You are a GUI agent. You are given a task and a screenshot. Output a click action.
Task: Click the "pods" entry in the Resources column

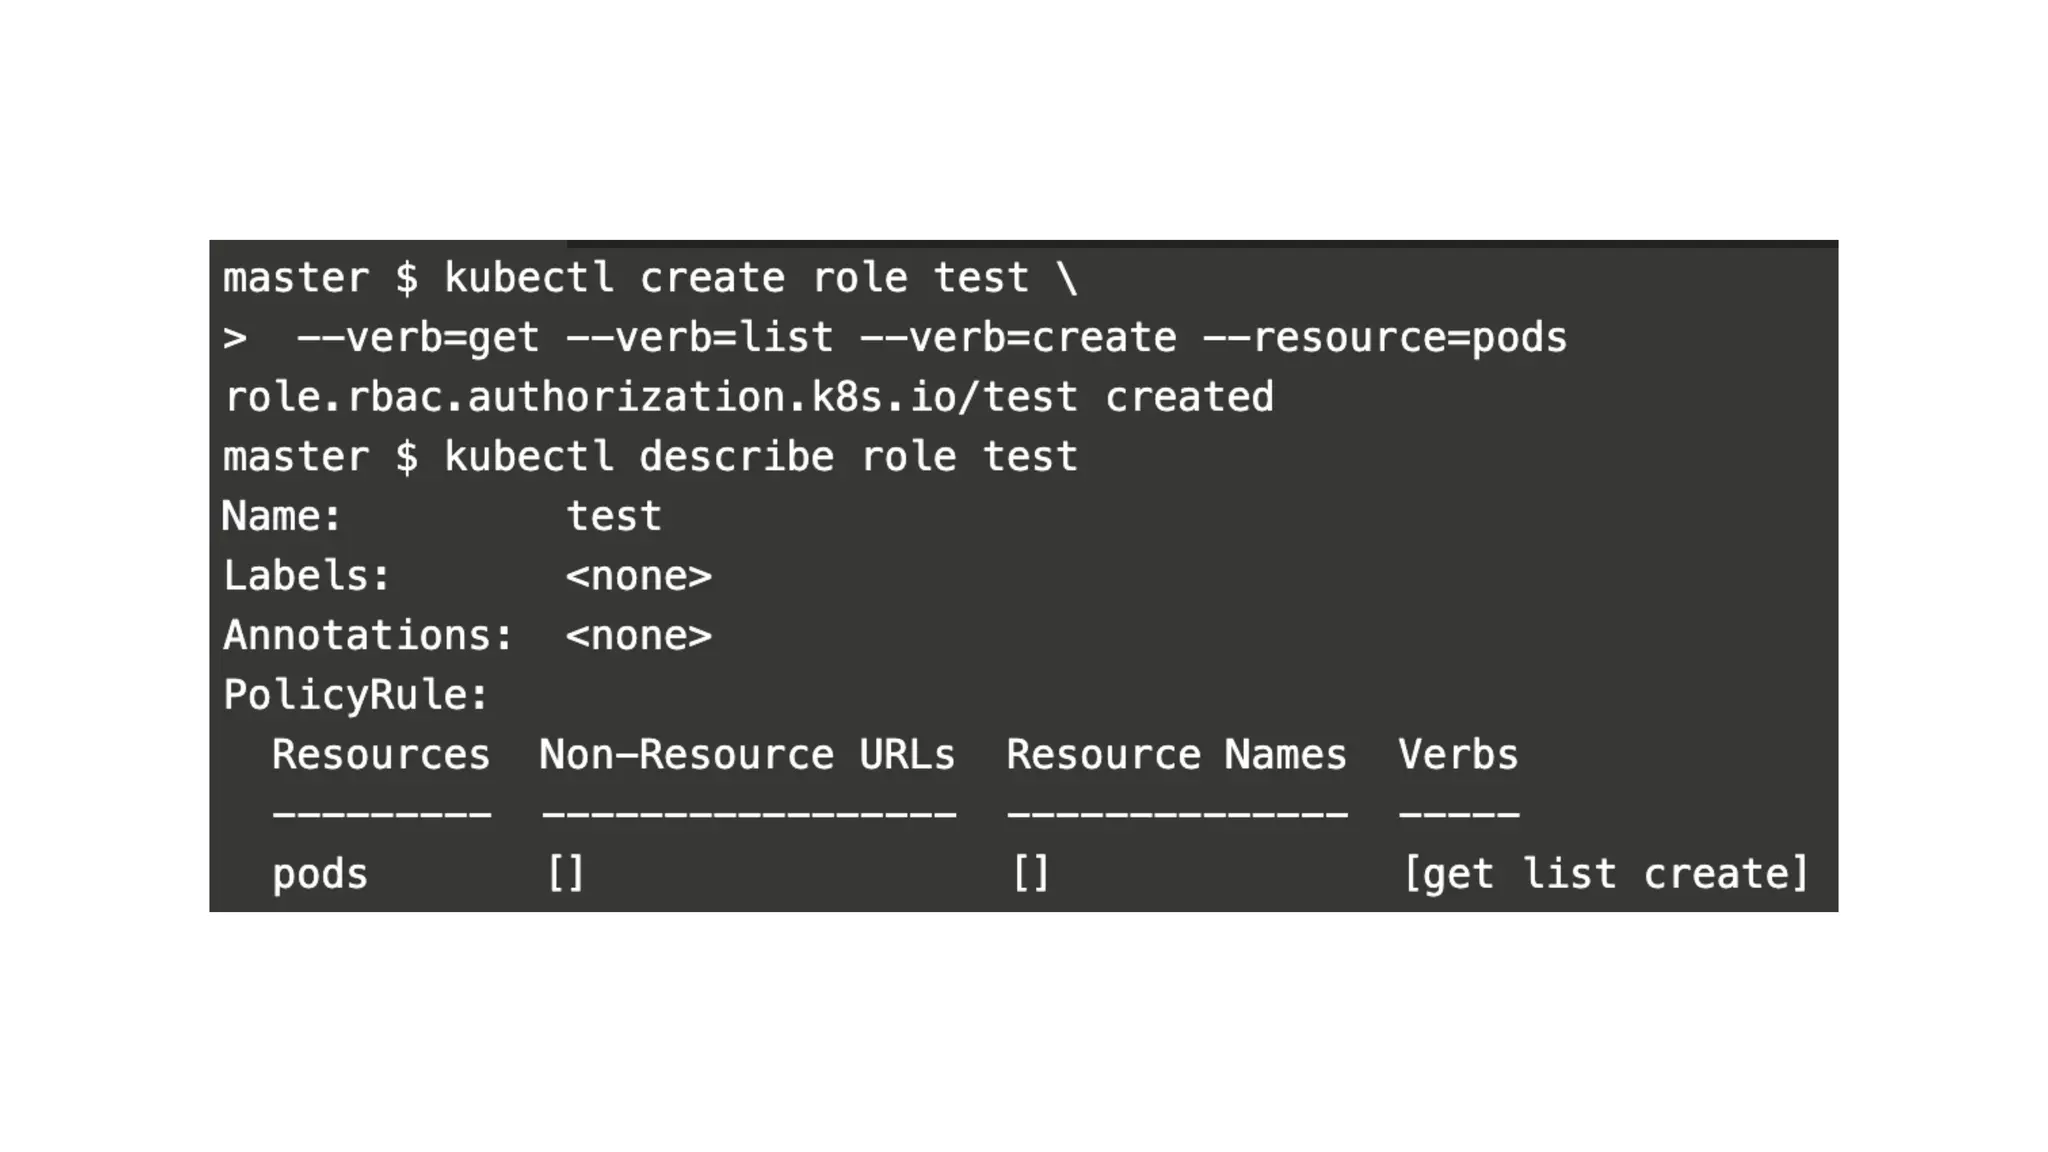319,874
